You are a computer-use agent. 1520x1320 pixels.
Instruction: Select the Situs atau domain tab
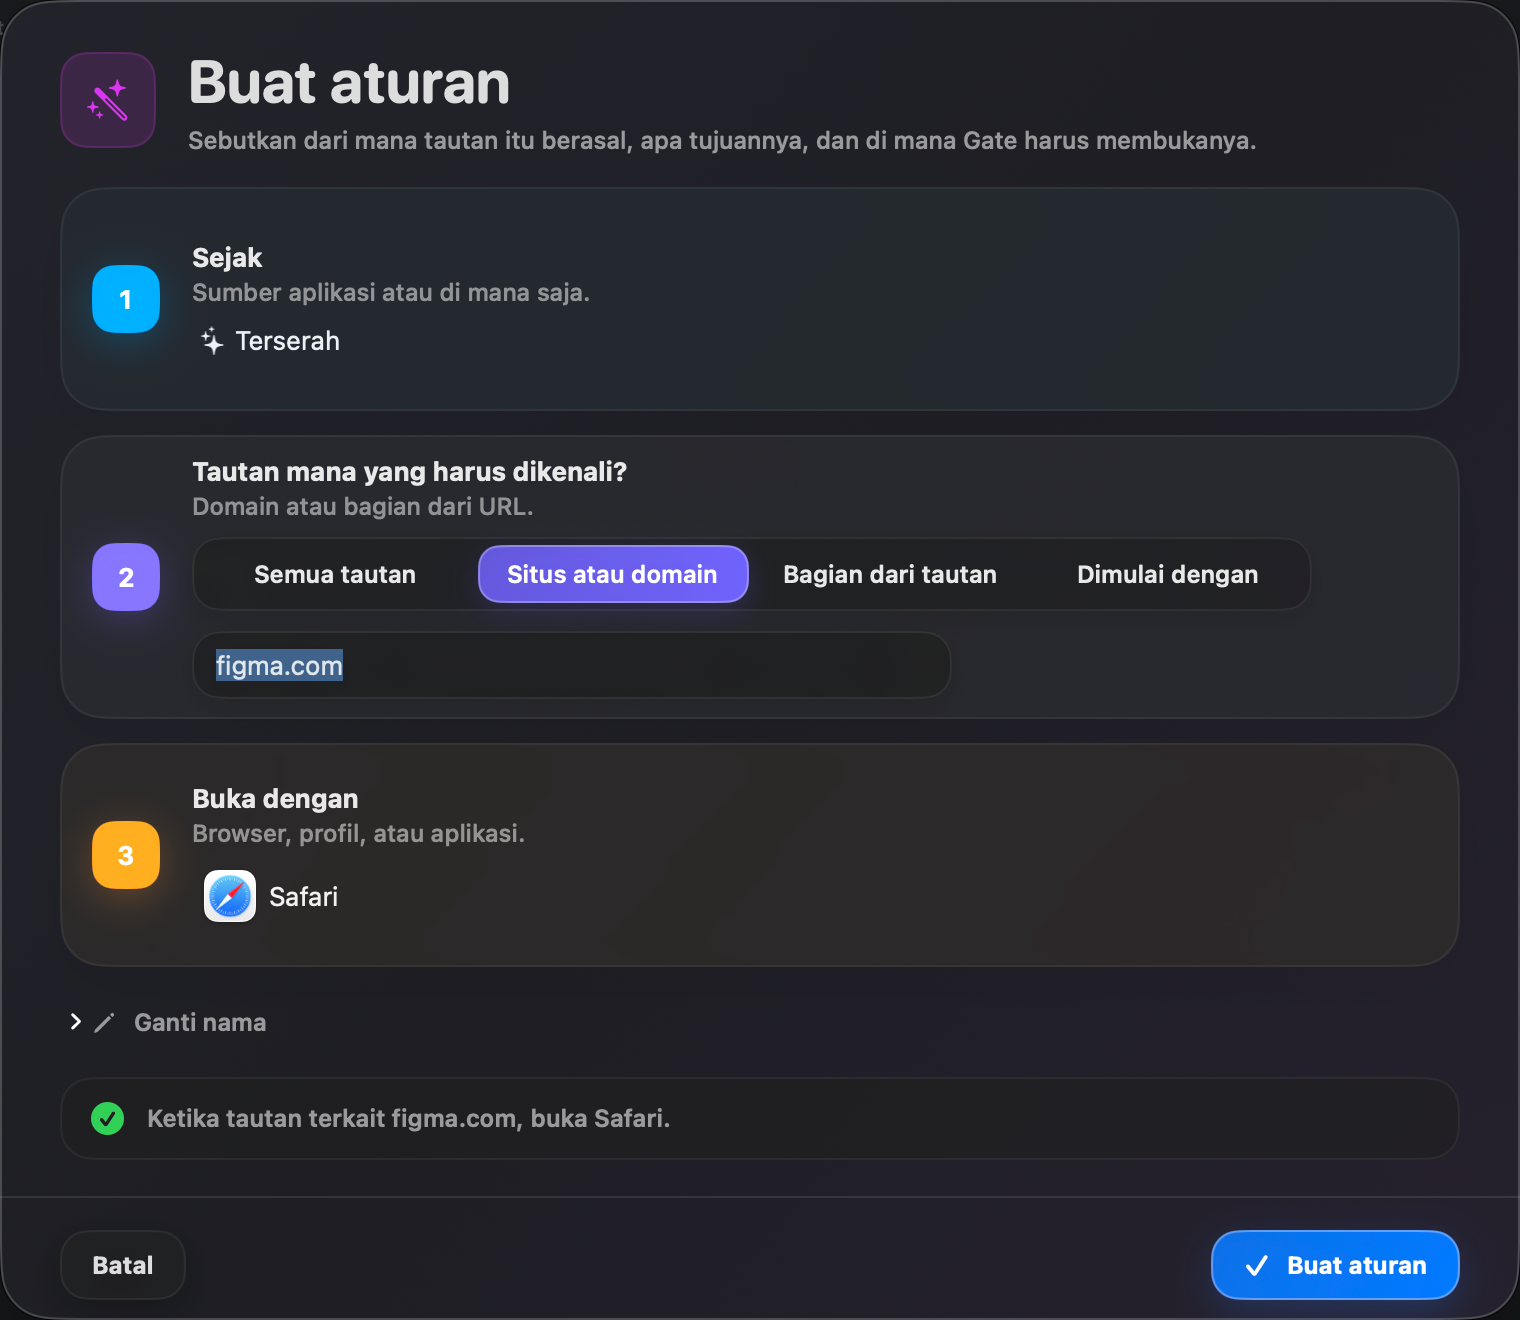pos(613,574)
